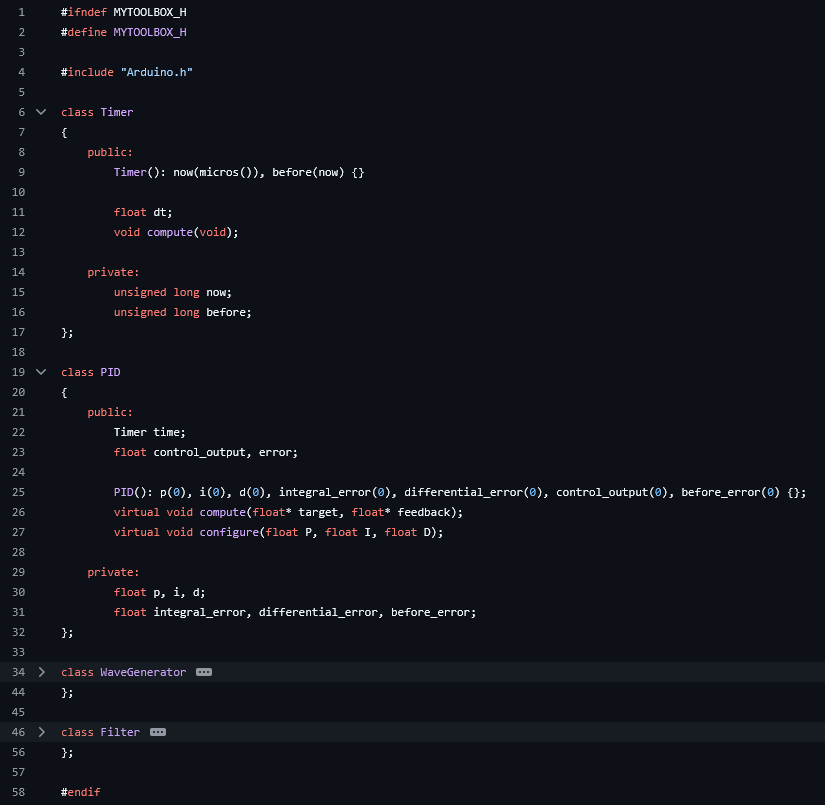Click line number 4 for the include

pos(20,72)
